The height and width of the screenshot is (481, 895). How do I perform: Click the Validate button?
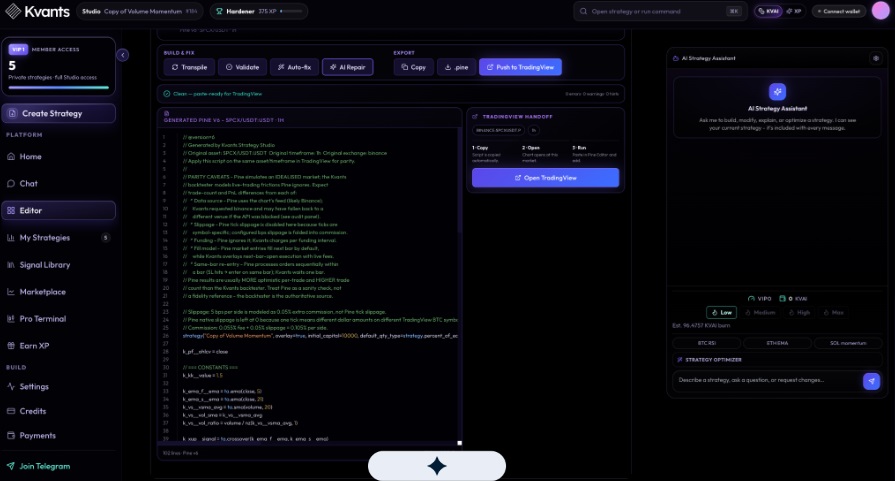[243, 67]
